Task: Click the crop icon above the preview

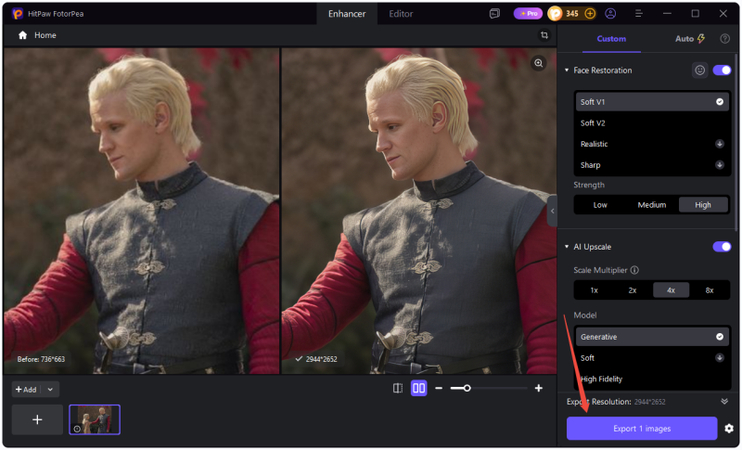Action: [544, 35]
